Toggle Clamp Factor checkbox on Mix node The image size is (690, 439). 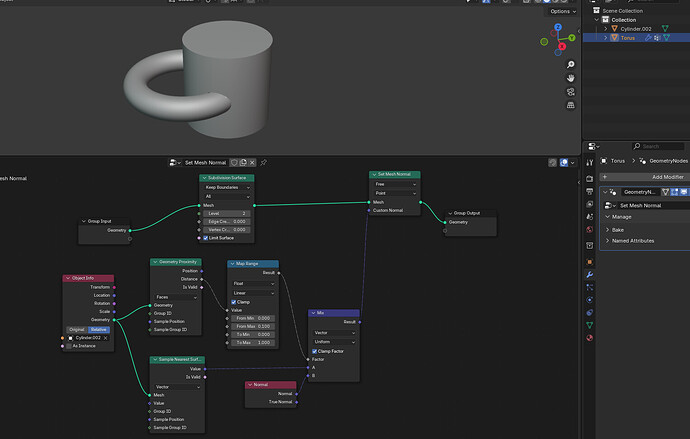coord(315,351)
